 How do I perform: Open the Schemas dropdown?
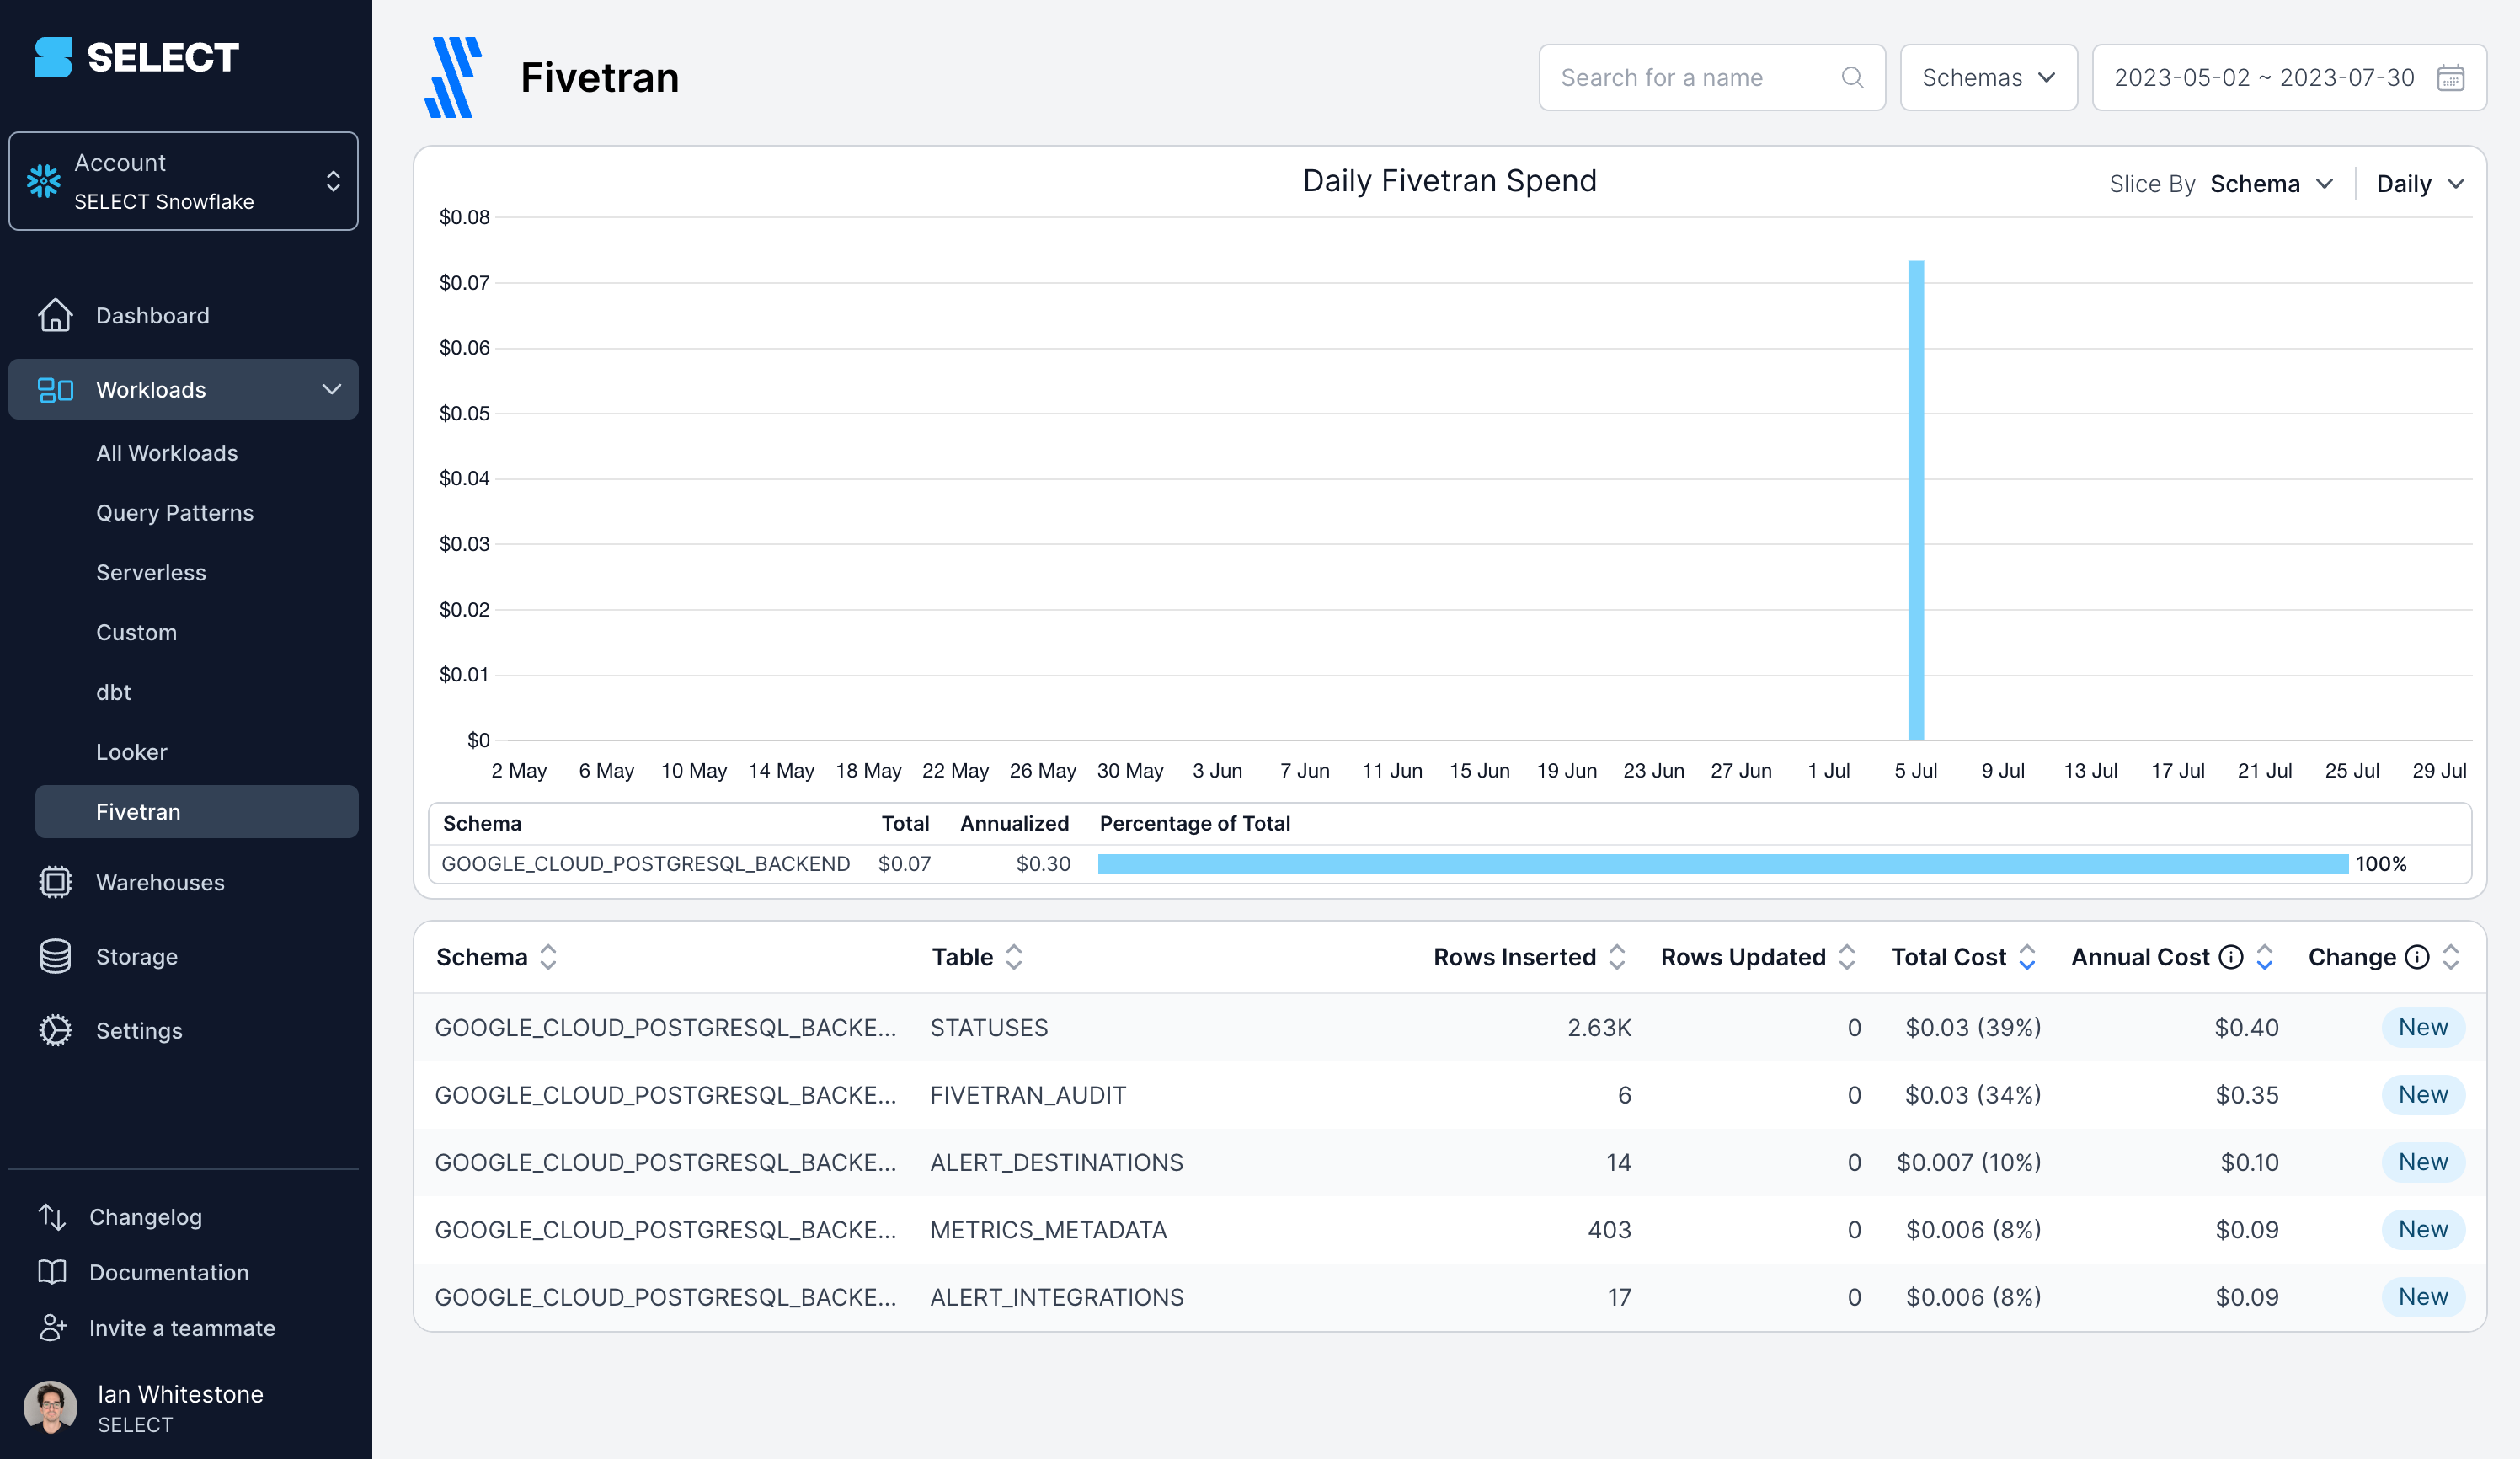[1988, 77]
